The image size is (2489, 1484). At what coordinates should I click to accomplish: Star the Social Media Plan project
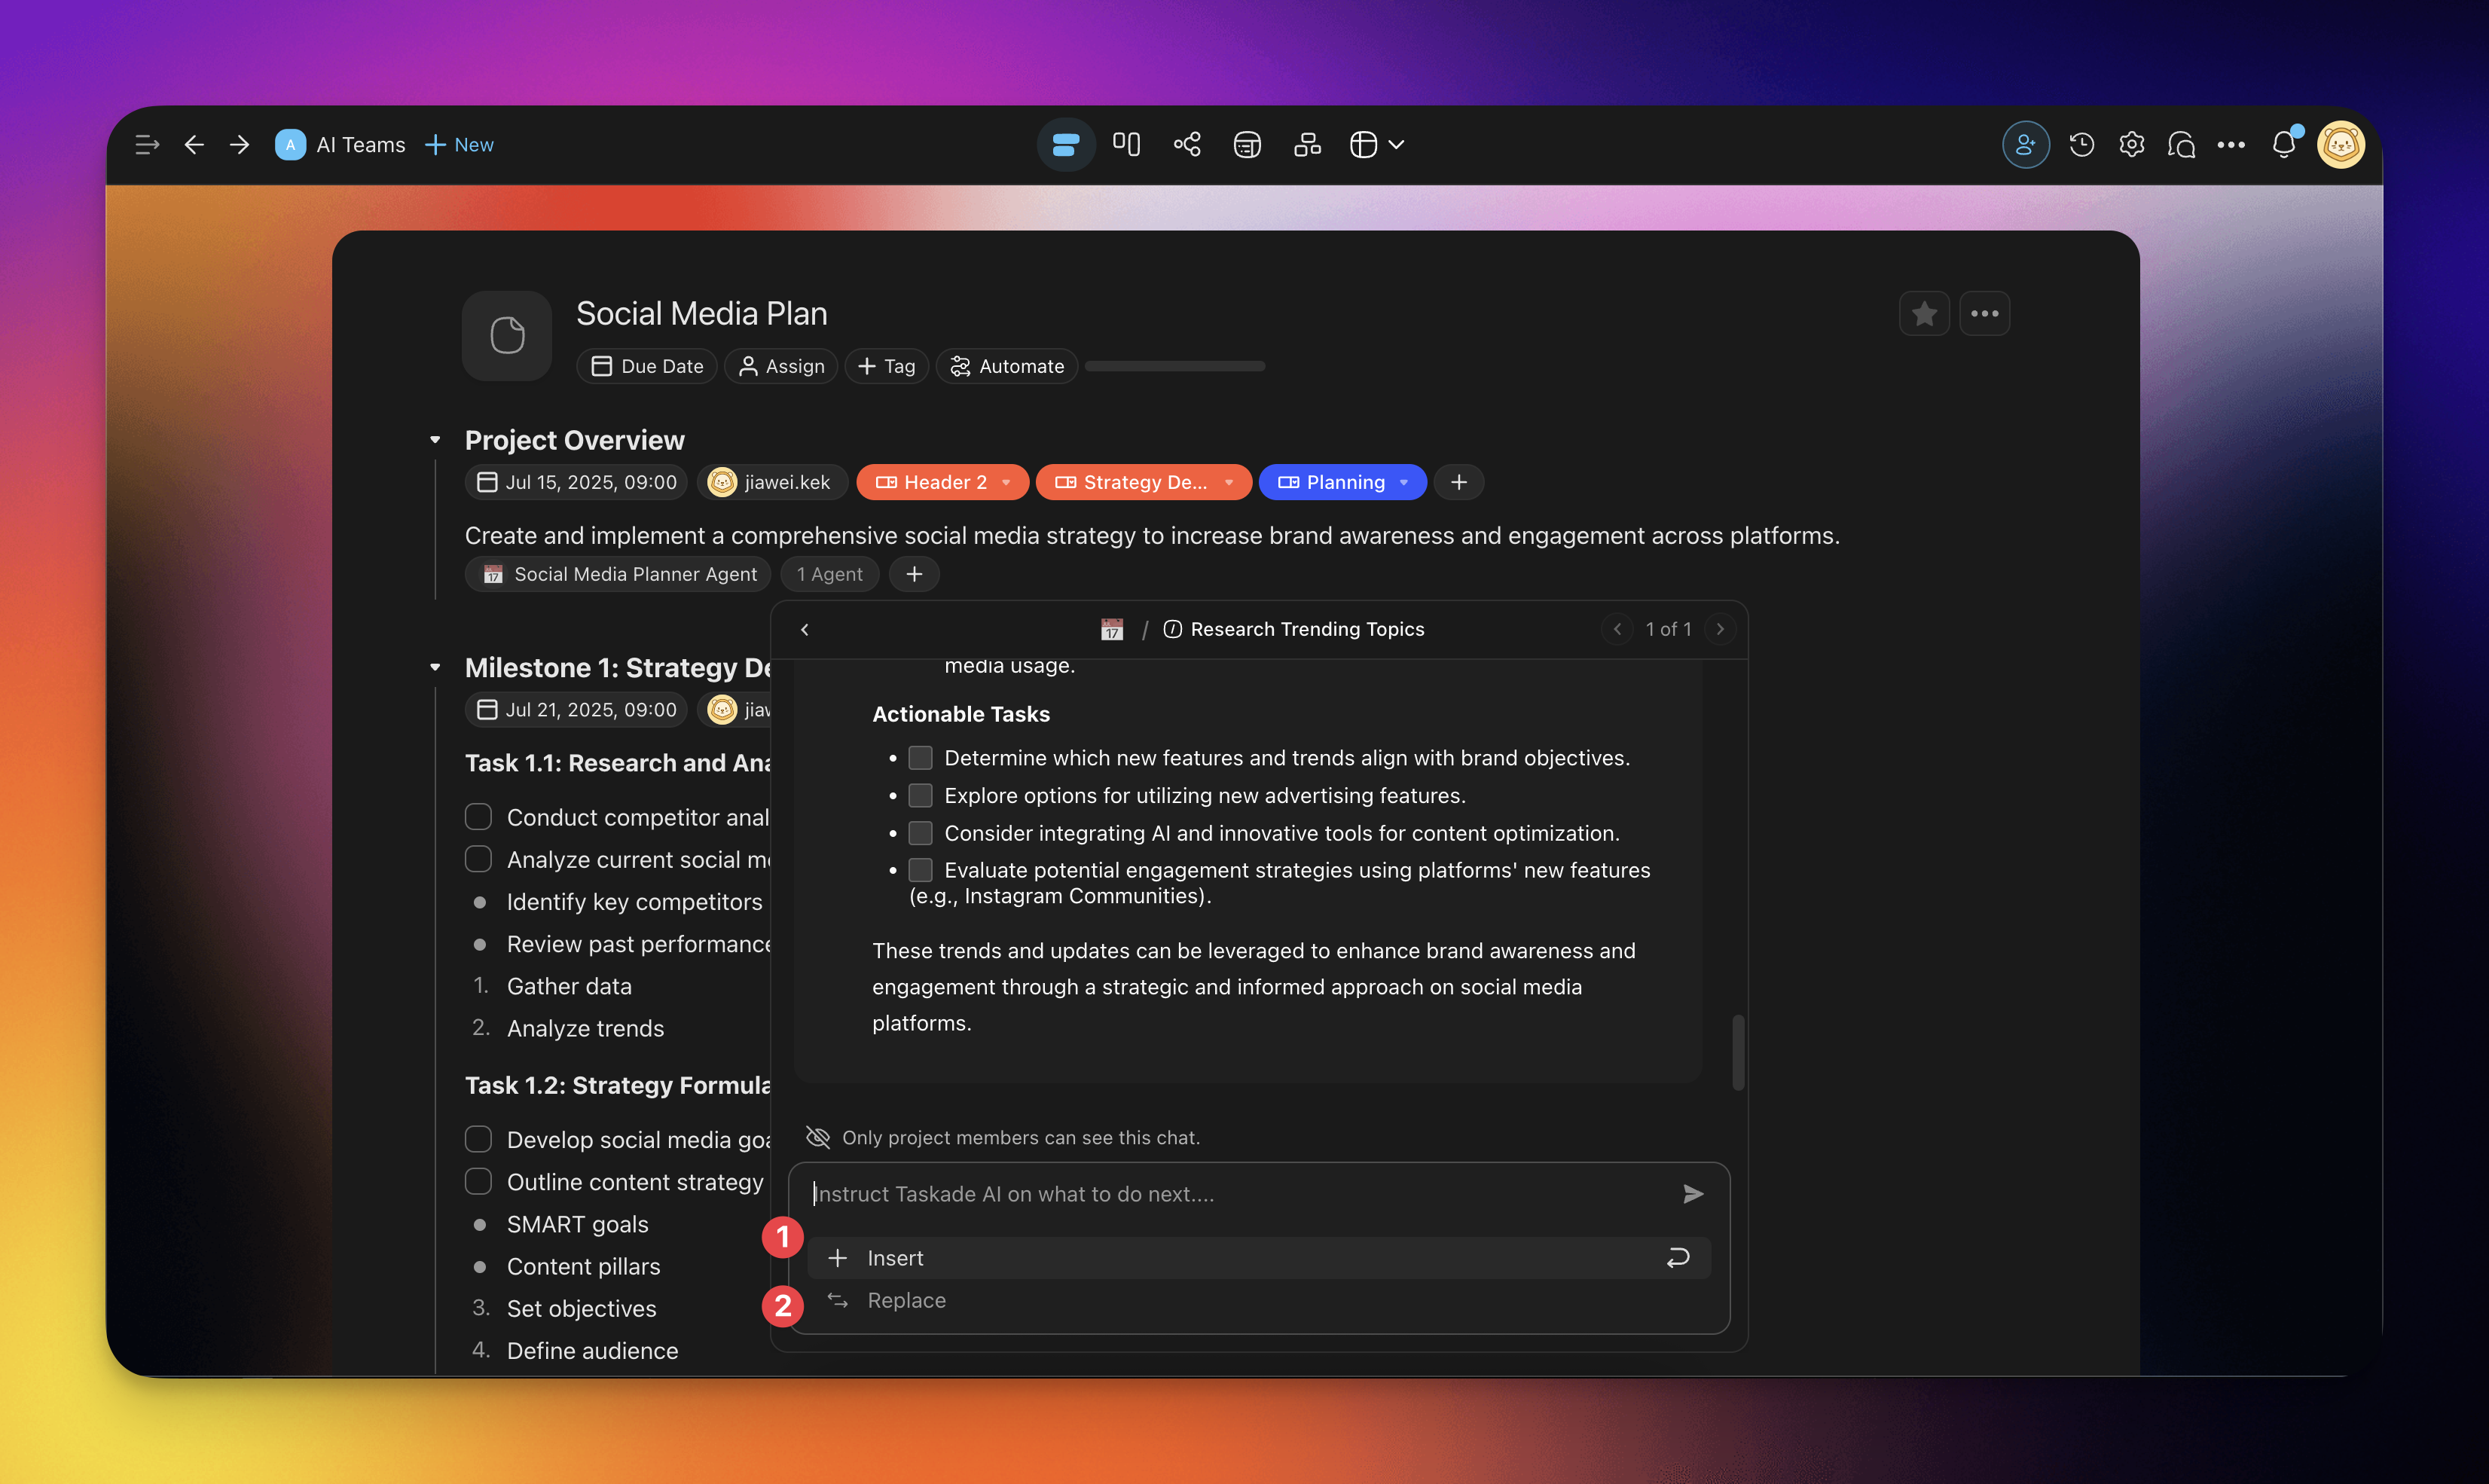1924,314
